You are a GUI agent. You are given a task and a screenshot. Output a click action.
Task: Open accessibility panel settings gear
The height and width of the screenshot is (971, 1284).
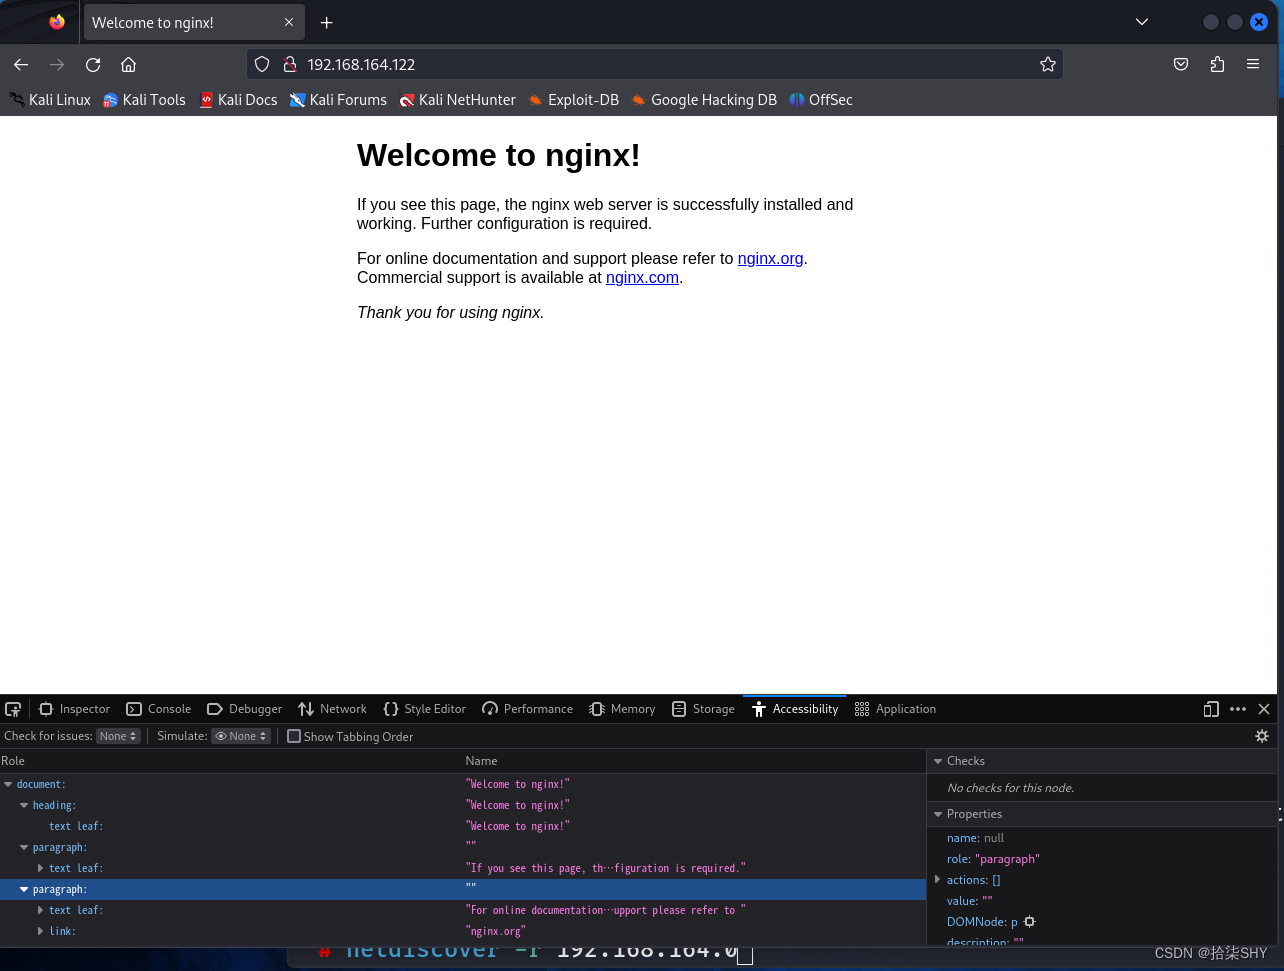click(1262, 736)
